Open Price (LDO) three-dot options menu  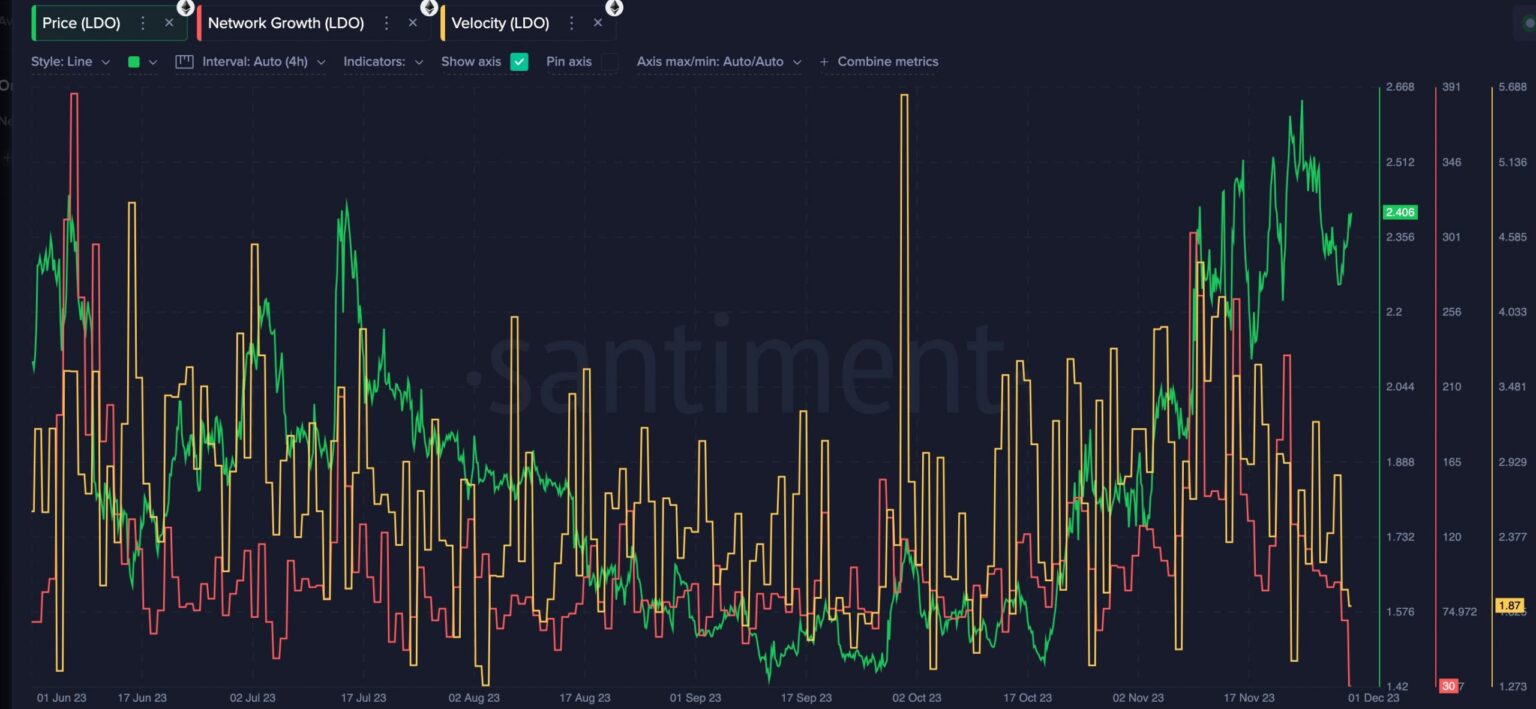143,23
